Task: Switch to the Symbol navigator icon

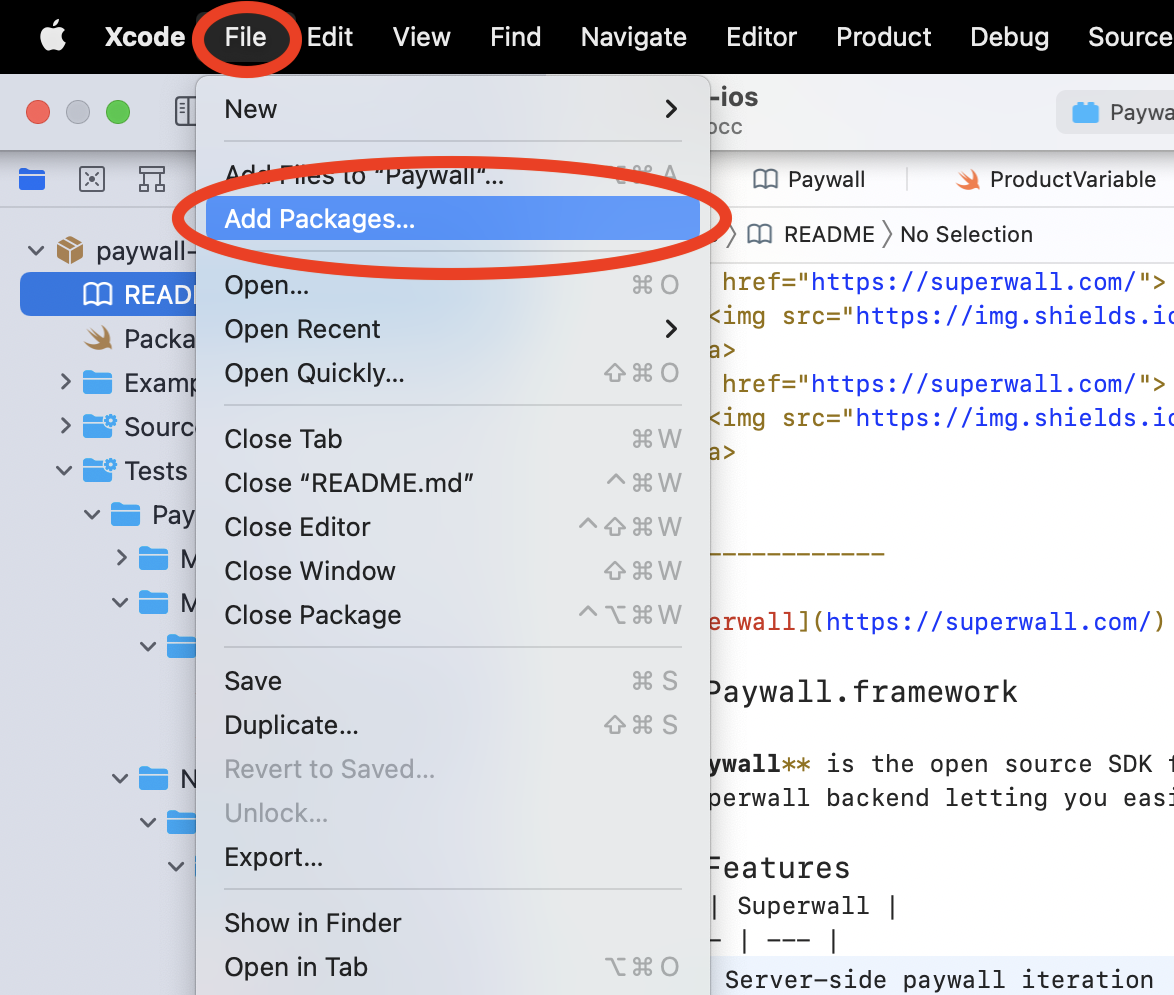Action: [151, 179]
